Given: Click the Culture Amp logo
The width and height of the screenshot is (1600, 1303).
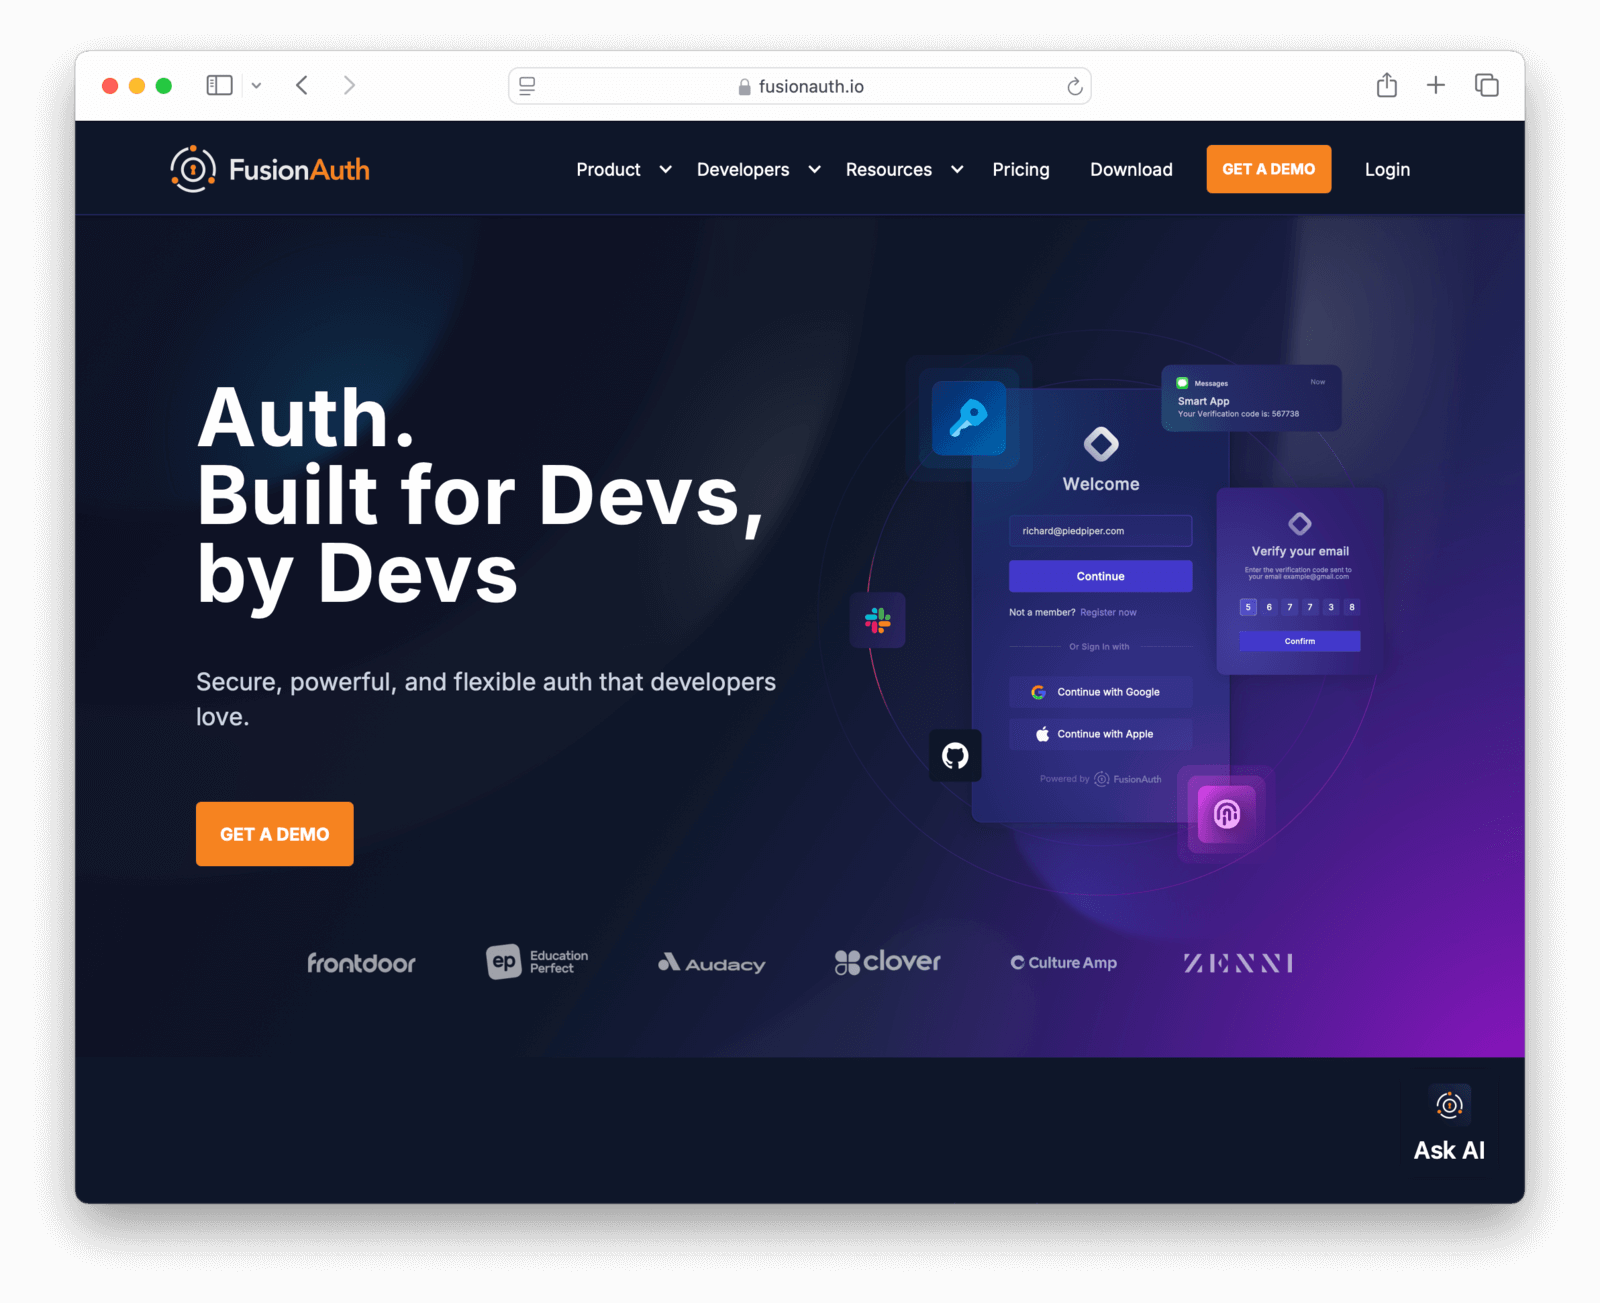Looking at the screenshot, I should point(1064,963).
